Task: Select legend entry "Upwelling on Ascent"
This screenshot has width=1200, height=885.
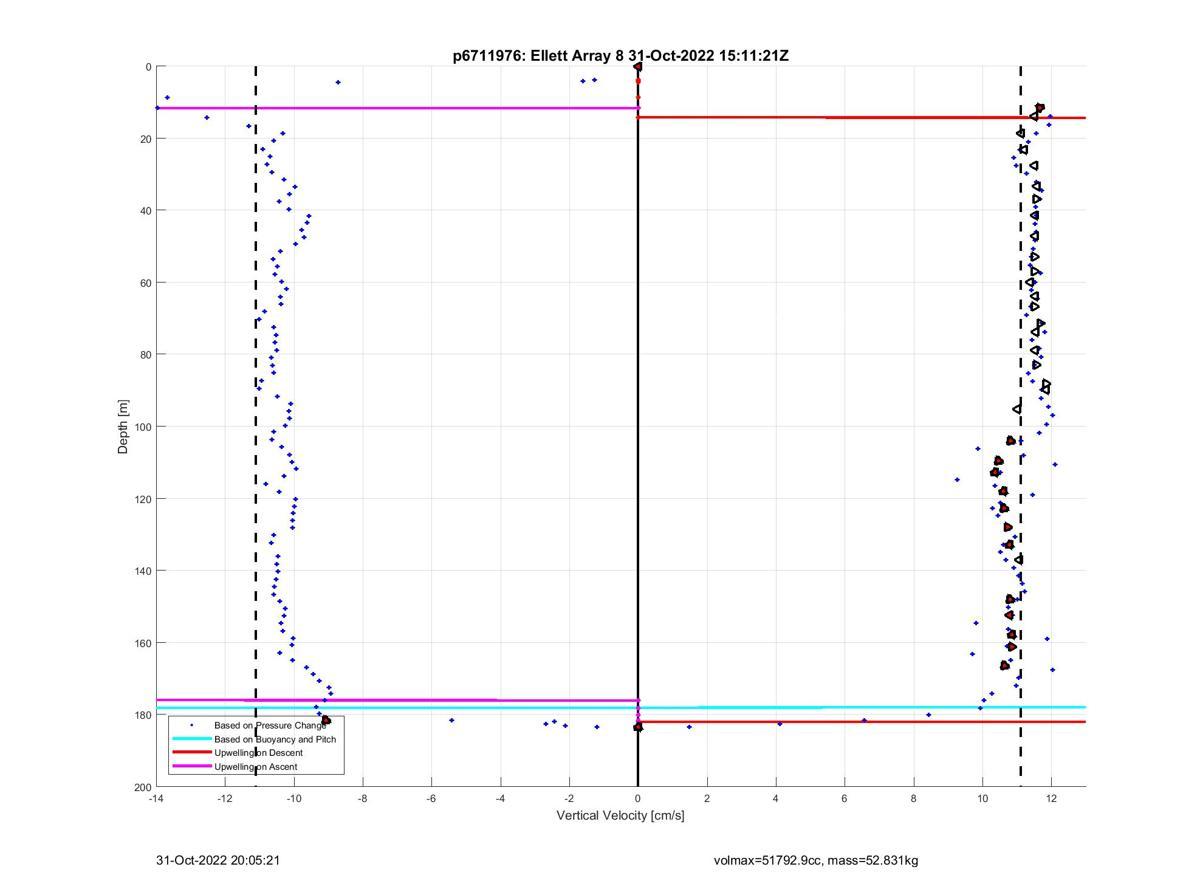Action: point(255,766)
